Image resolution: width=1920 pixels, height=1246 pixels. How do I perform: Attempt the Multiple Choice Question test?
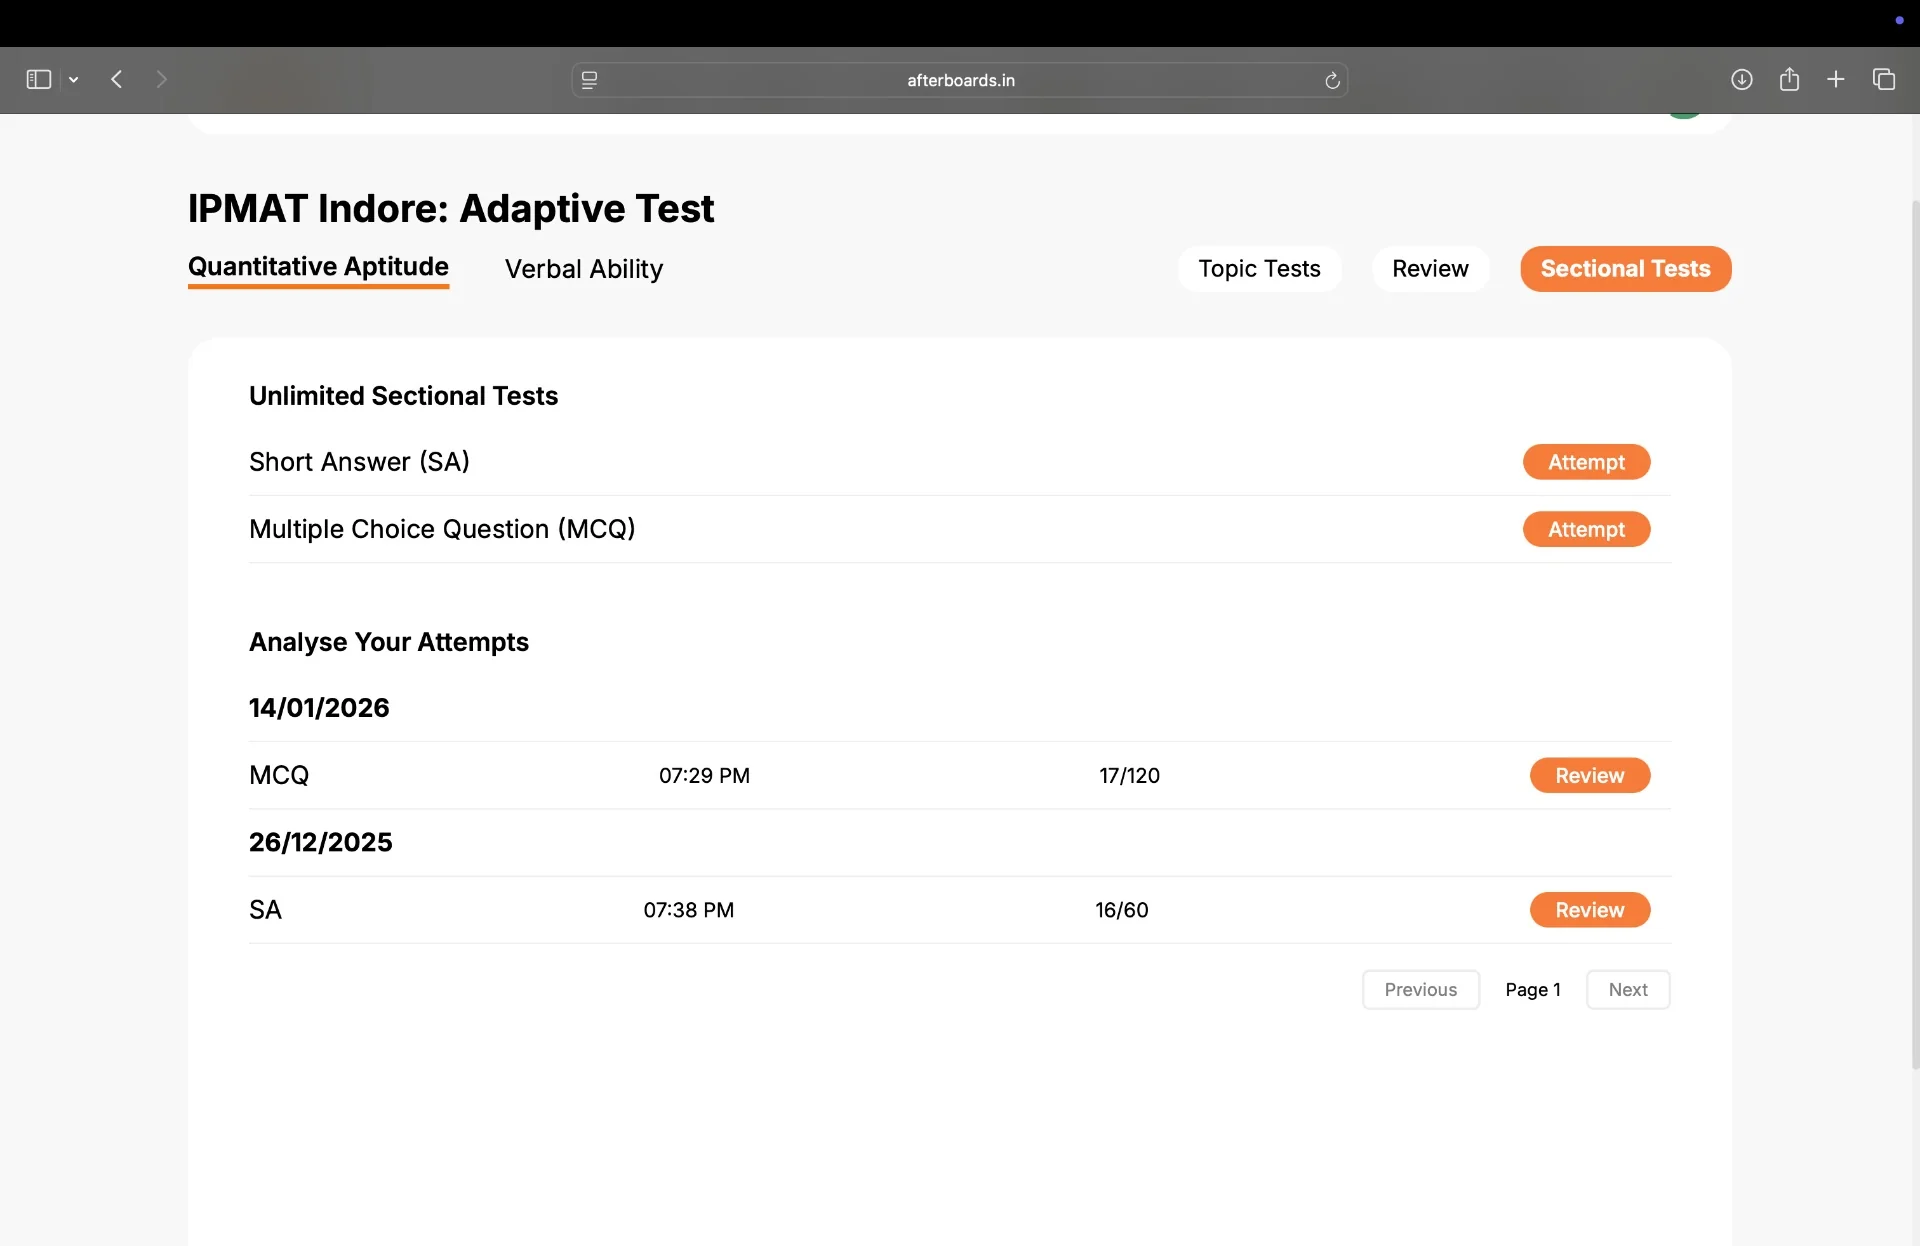click(x=1586, y=529)
